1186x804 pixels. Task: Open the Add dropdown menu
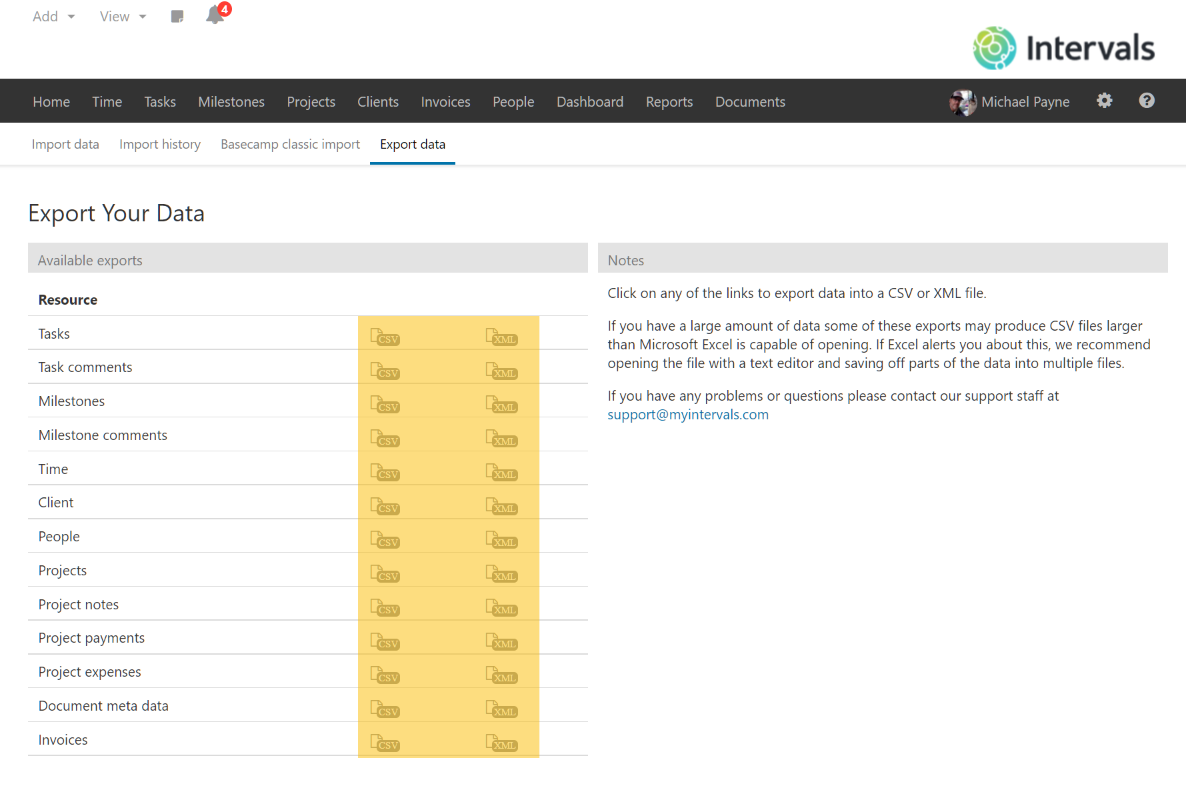point(47,16)
